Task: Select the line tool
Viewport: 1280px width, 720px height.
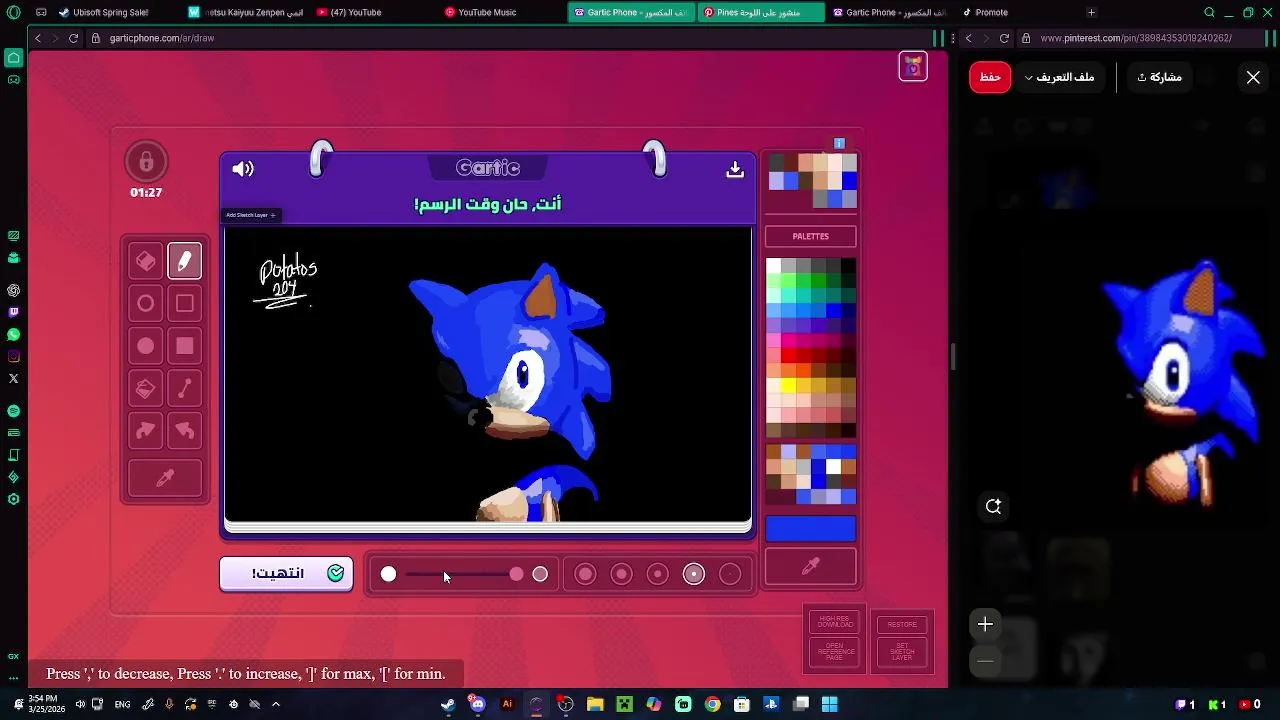Action: pos(184,389)
